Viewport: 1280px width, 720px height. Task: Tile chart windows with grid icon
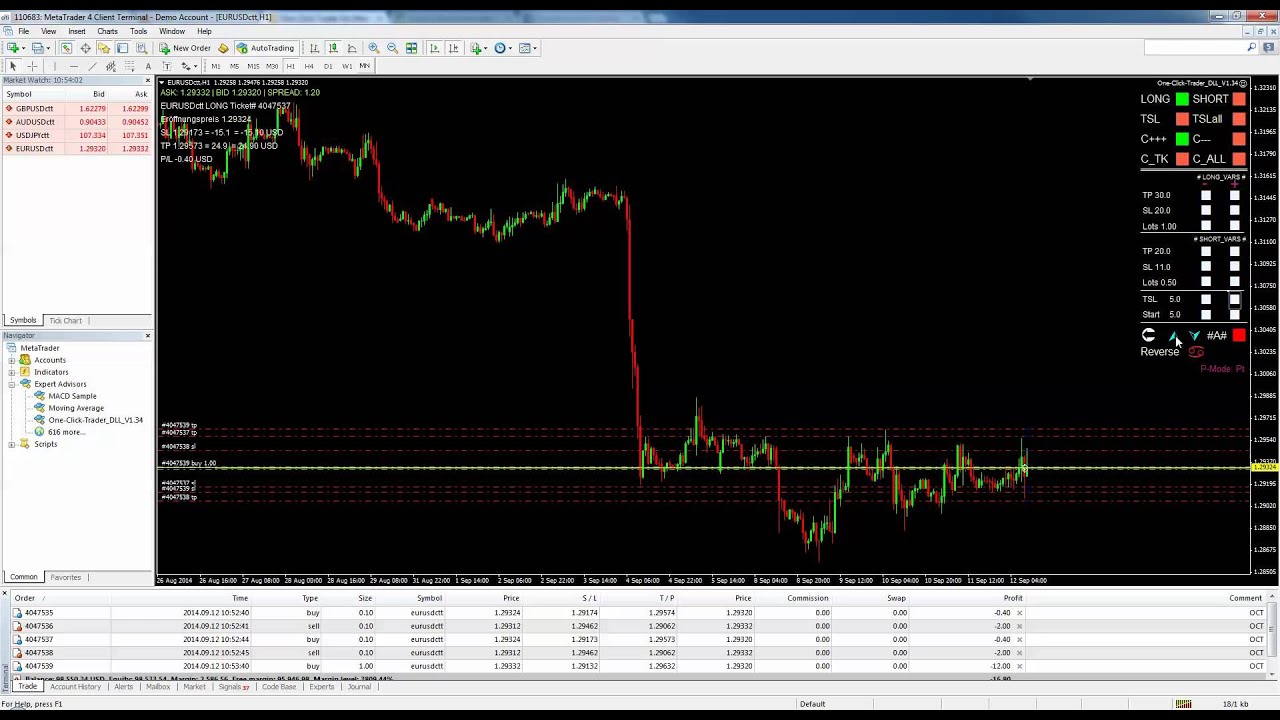point(411,48)
